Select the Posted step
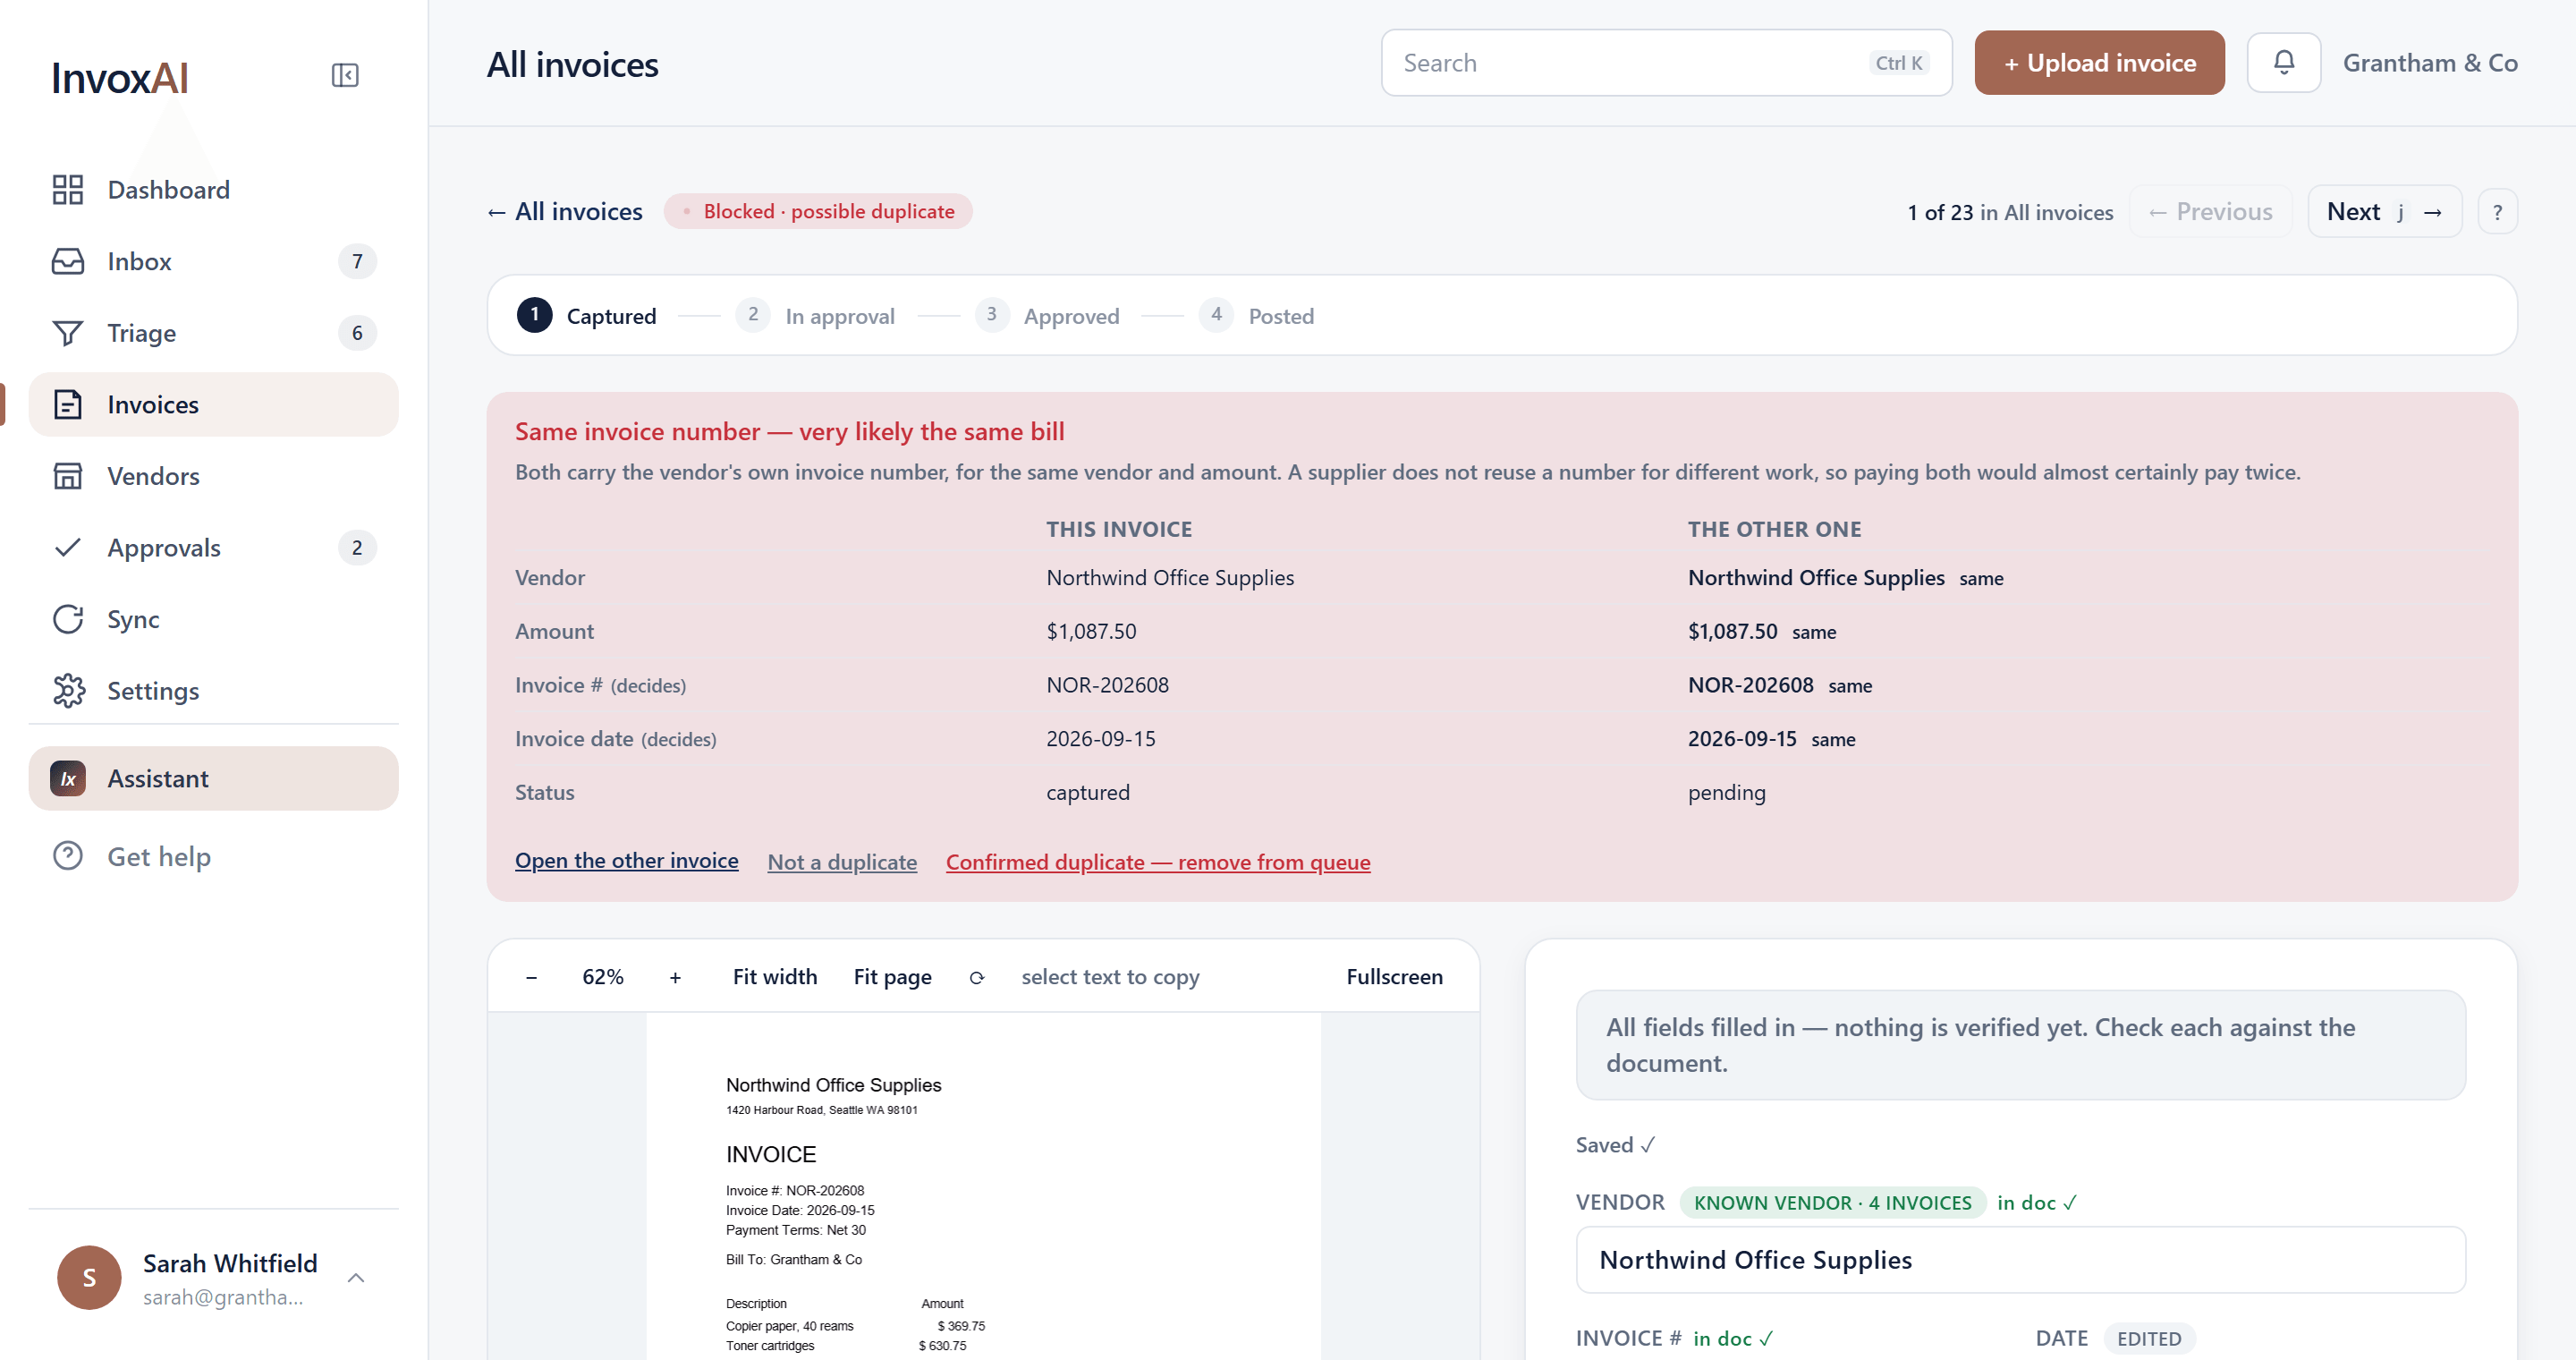 (x=1257, y=315)
